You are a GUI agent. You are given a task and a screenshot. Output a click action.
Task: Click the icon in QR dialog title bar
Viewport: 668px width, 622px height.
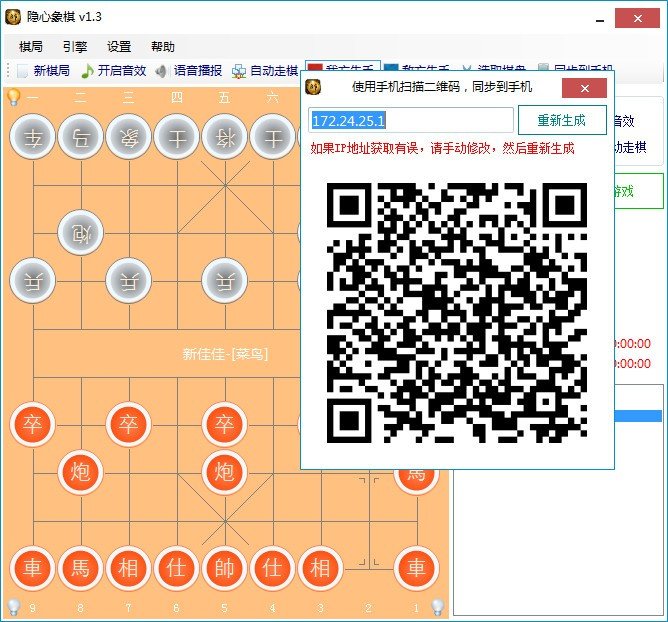[314, 87]
